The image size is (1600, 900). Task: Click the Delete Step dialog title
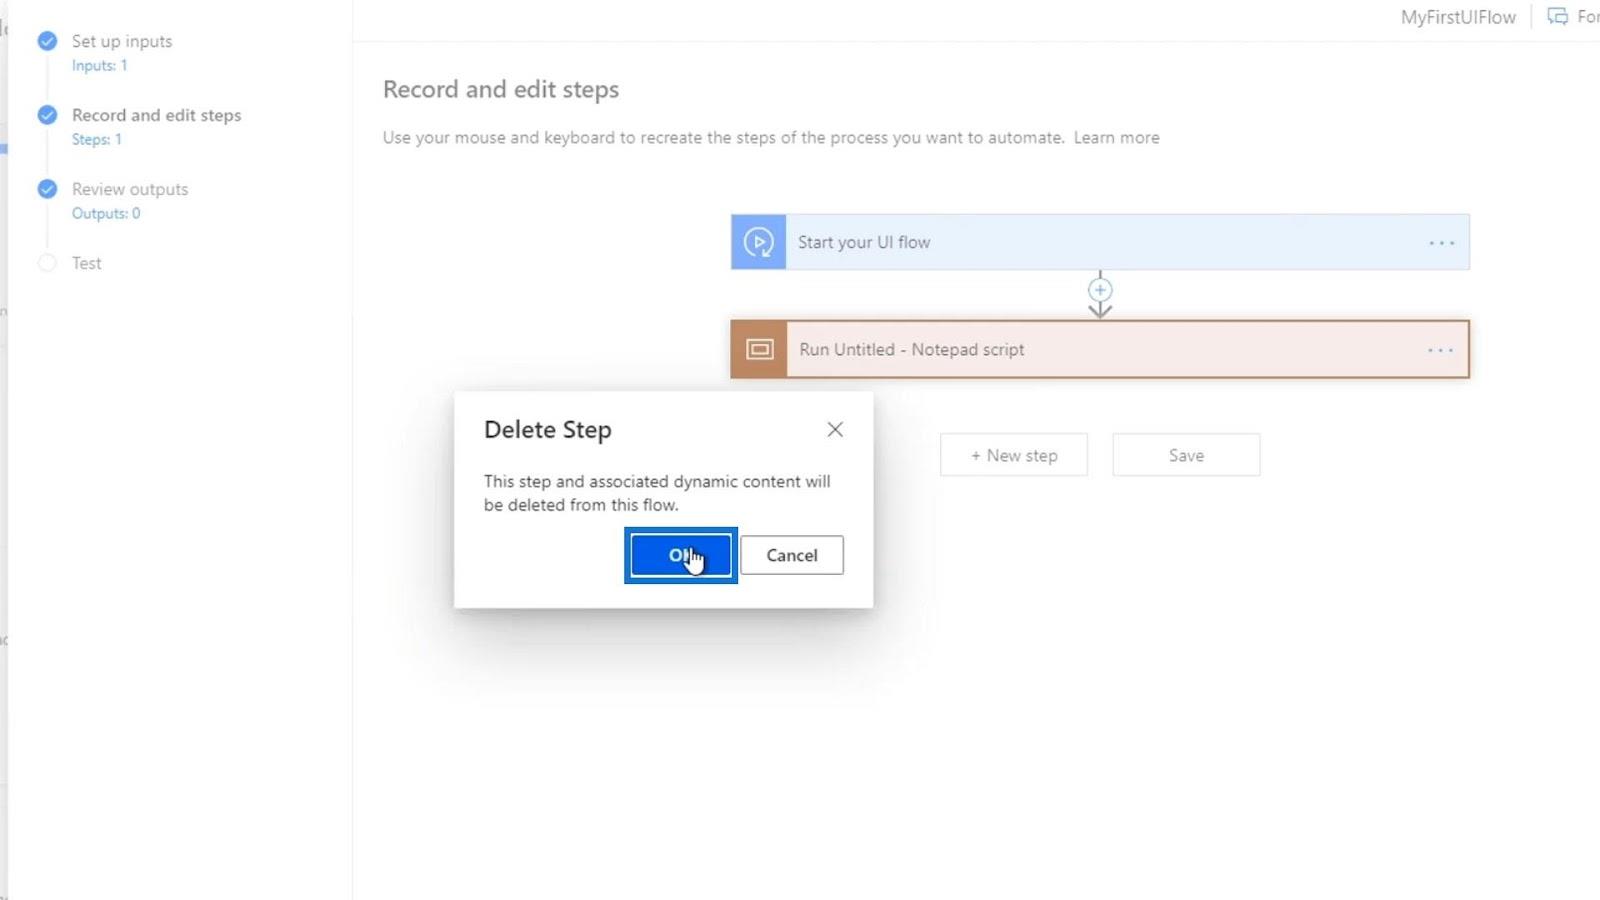click(548, 430)
